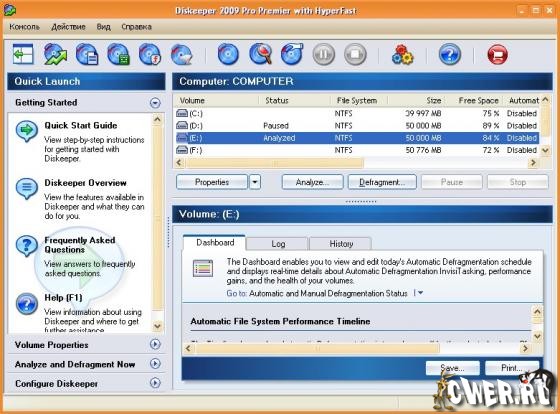Click the Analyze toolbar icon with magnifier
Image resolution: width=560 pixels, height=414 pixels.
click(x=260, y=54)
